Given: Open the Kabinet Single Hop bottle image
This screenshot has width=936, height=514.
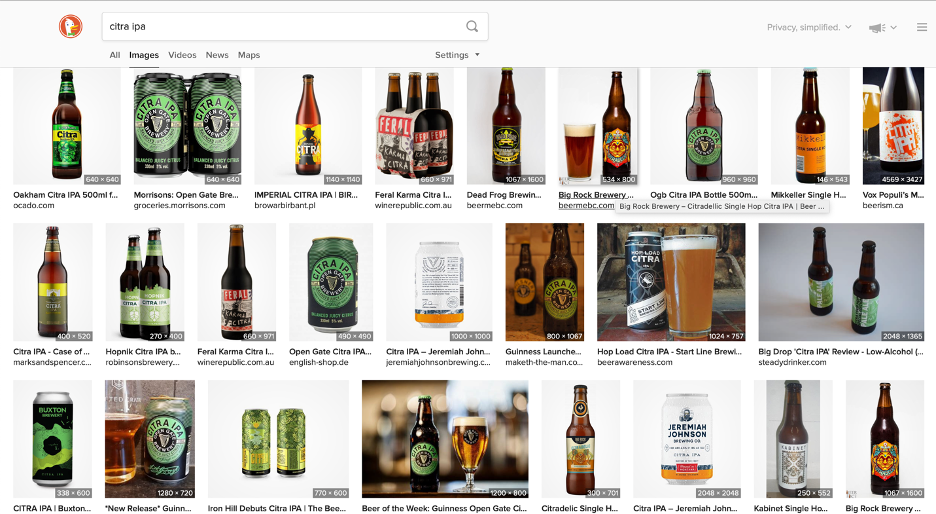Looking at the screenshot, I should 793,439.
